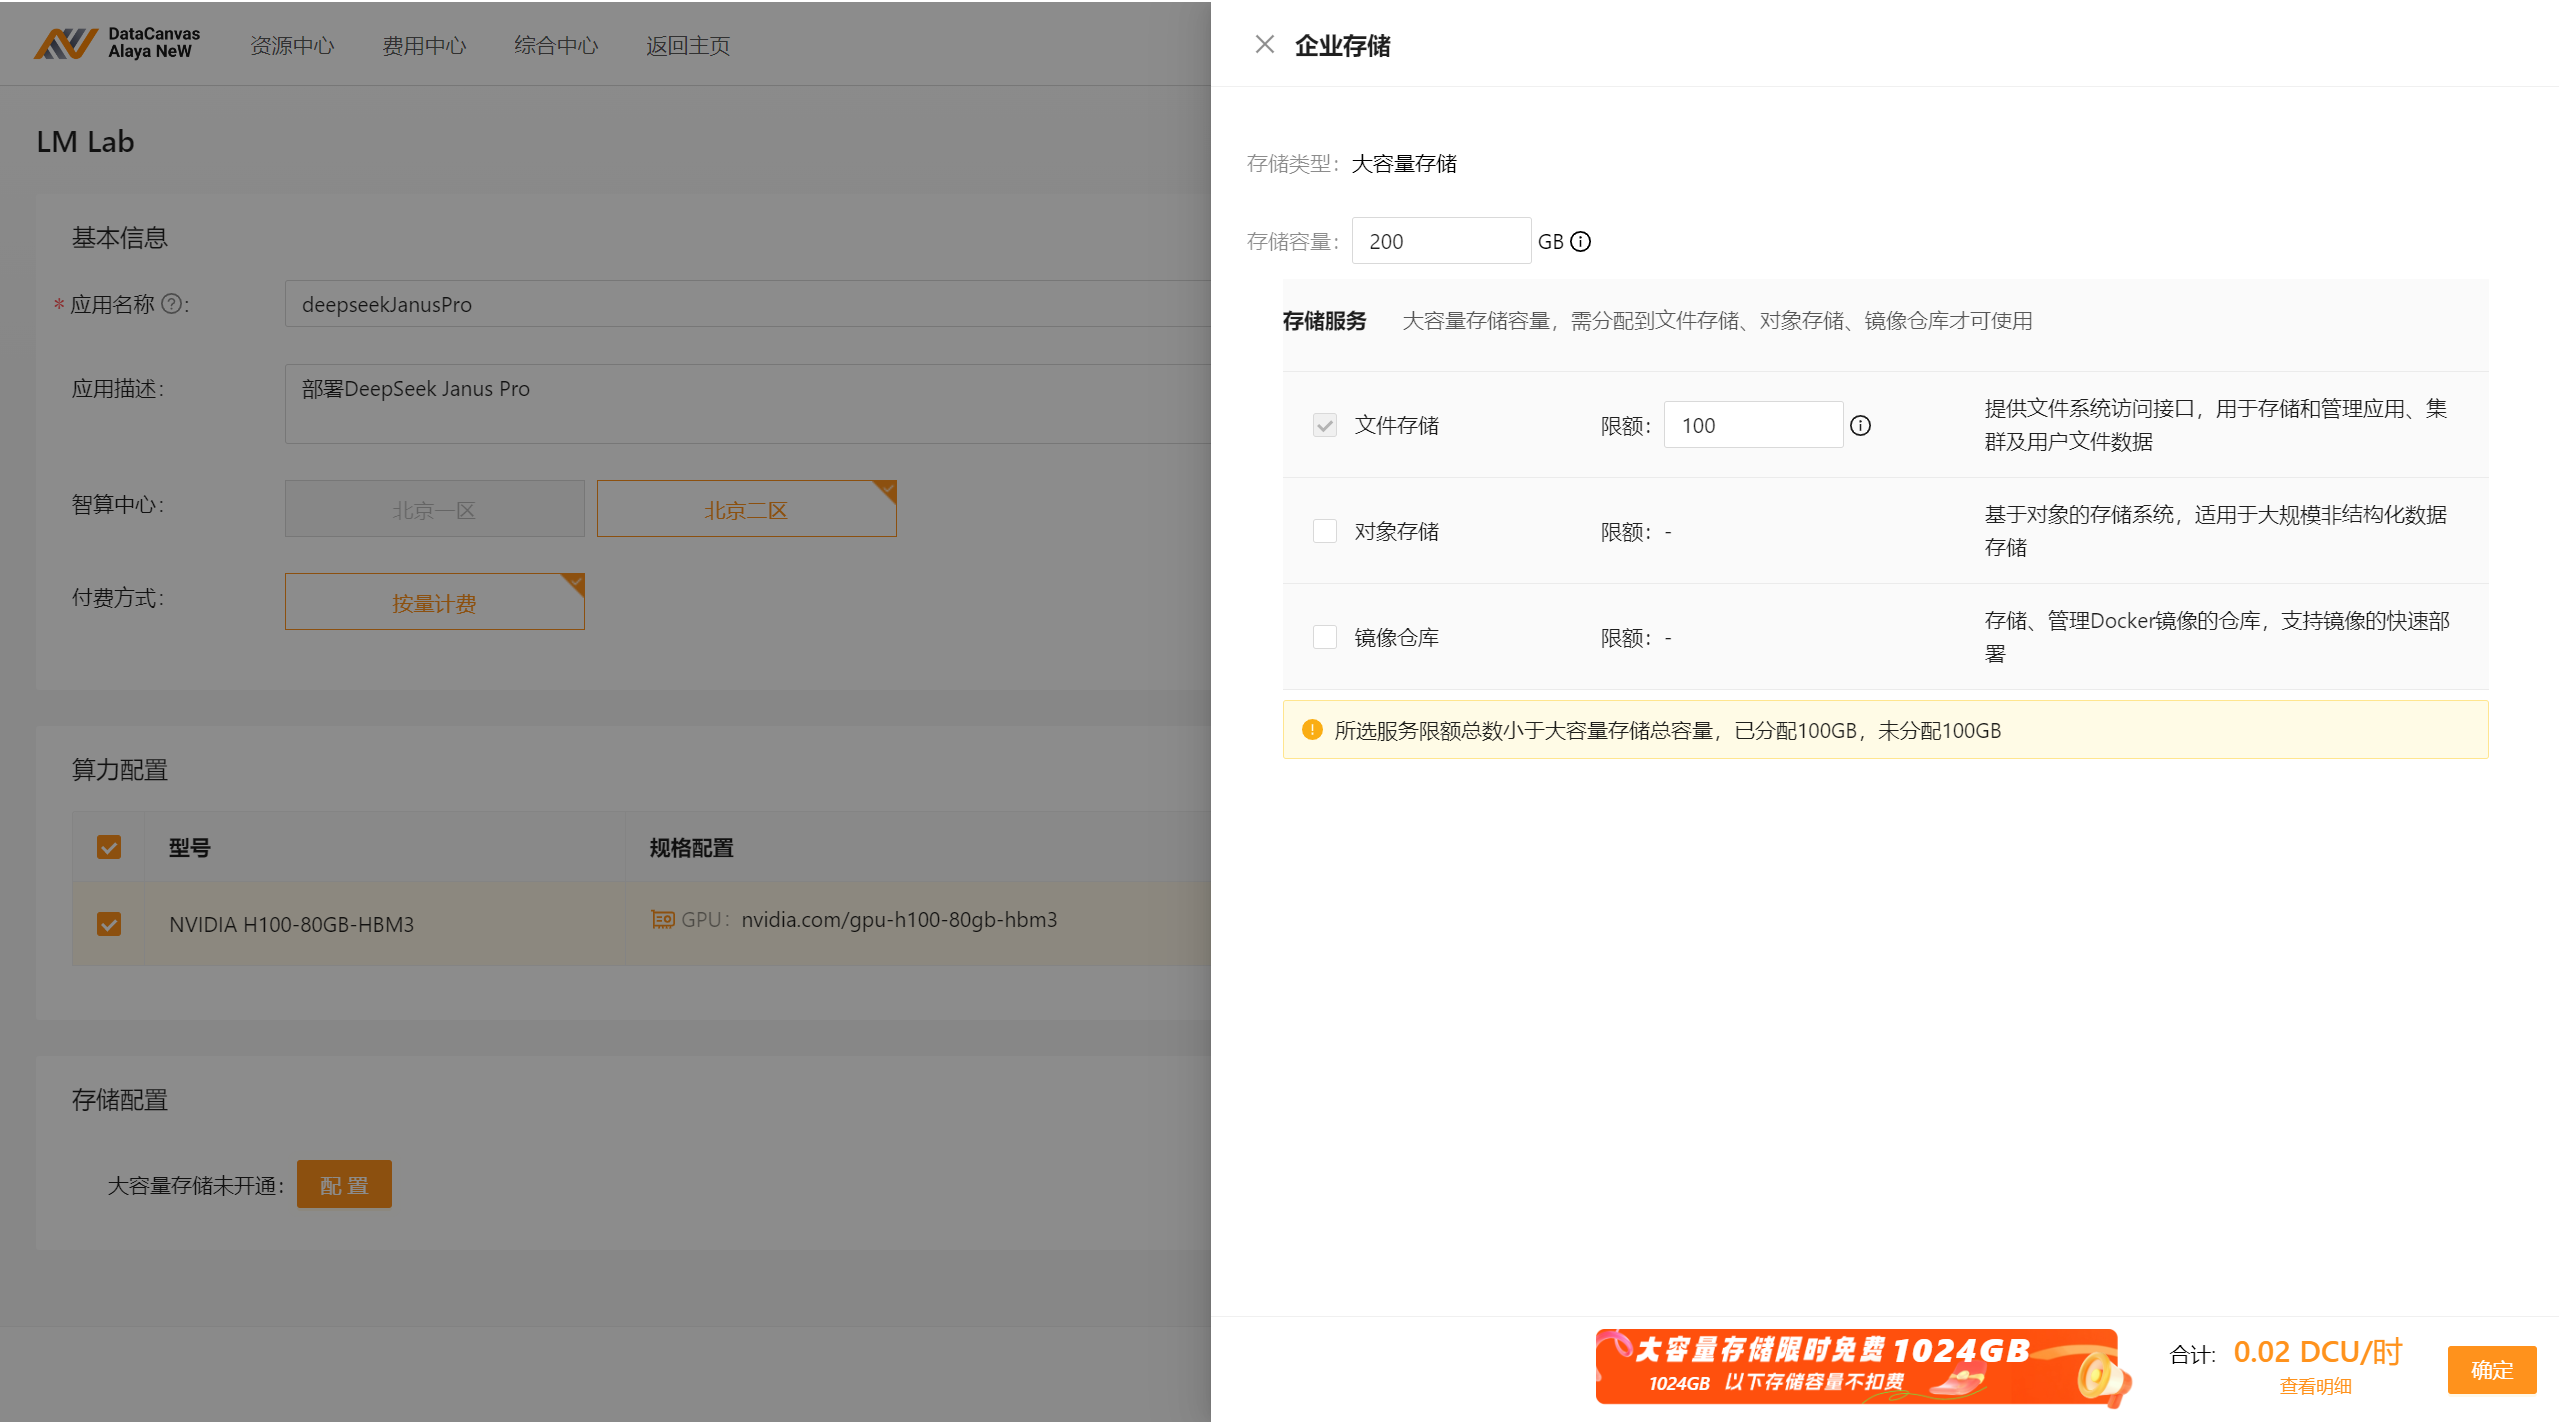Image resolution: width=2559 pixels, height=1422 pixels.
Task: Toggle the 文件存储 checkbox
Action: pos(1324,426)
